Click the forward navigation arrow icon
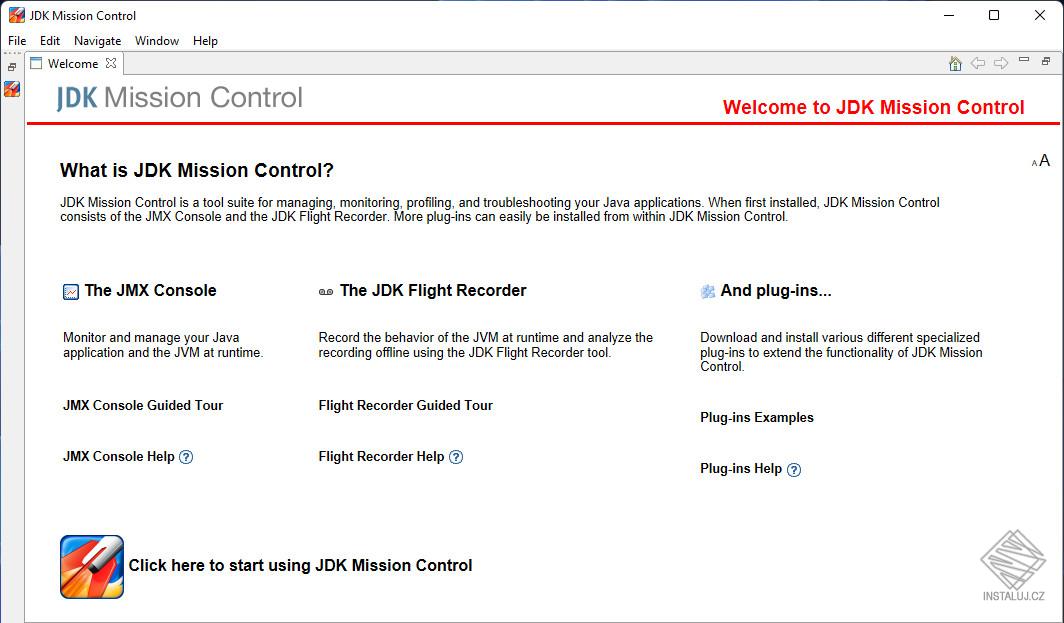1064x623 pixels. [1001, 63]
